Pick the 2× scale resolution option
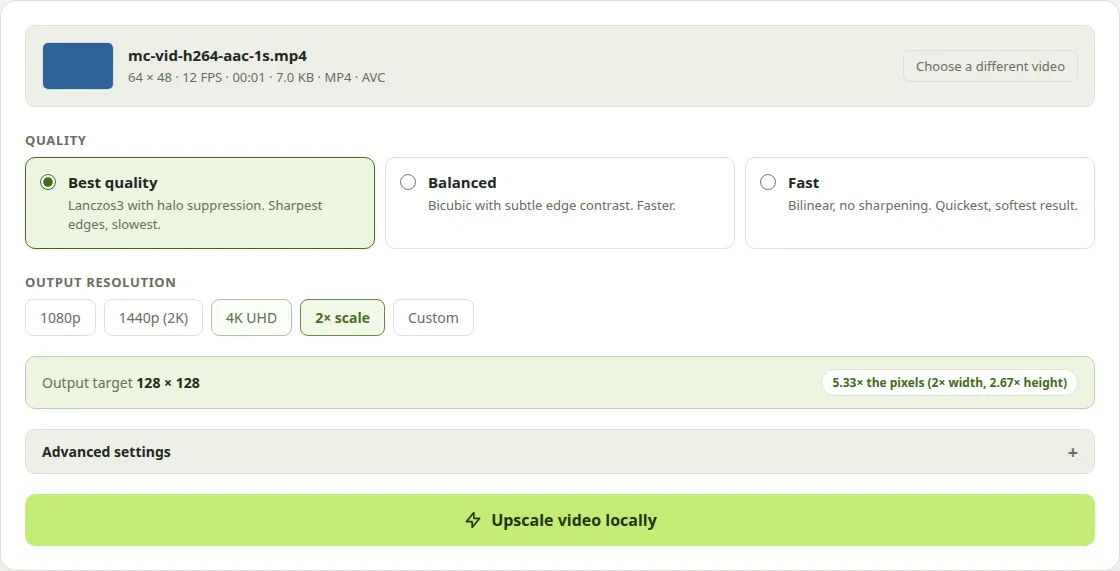Screen dimensions: 1120x571 (x=342, y=317)
